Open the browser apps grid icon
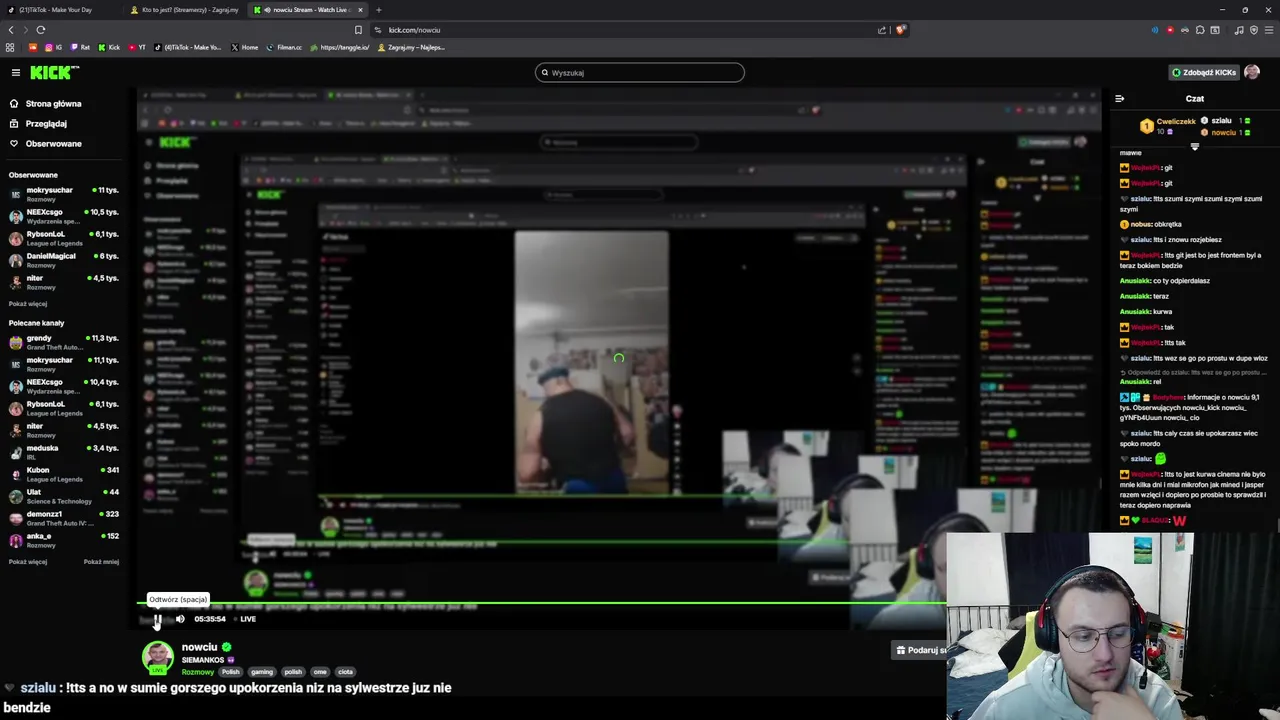1280x720 pixels. pyautogui.click(x=10, y=47)
